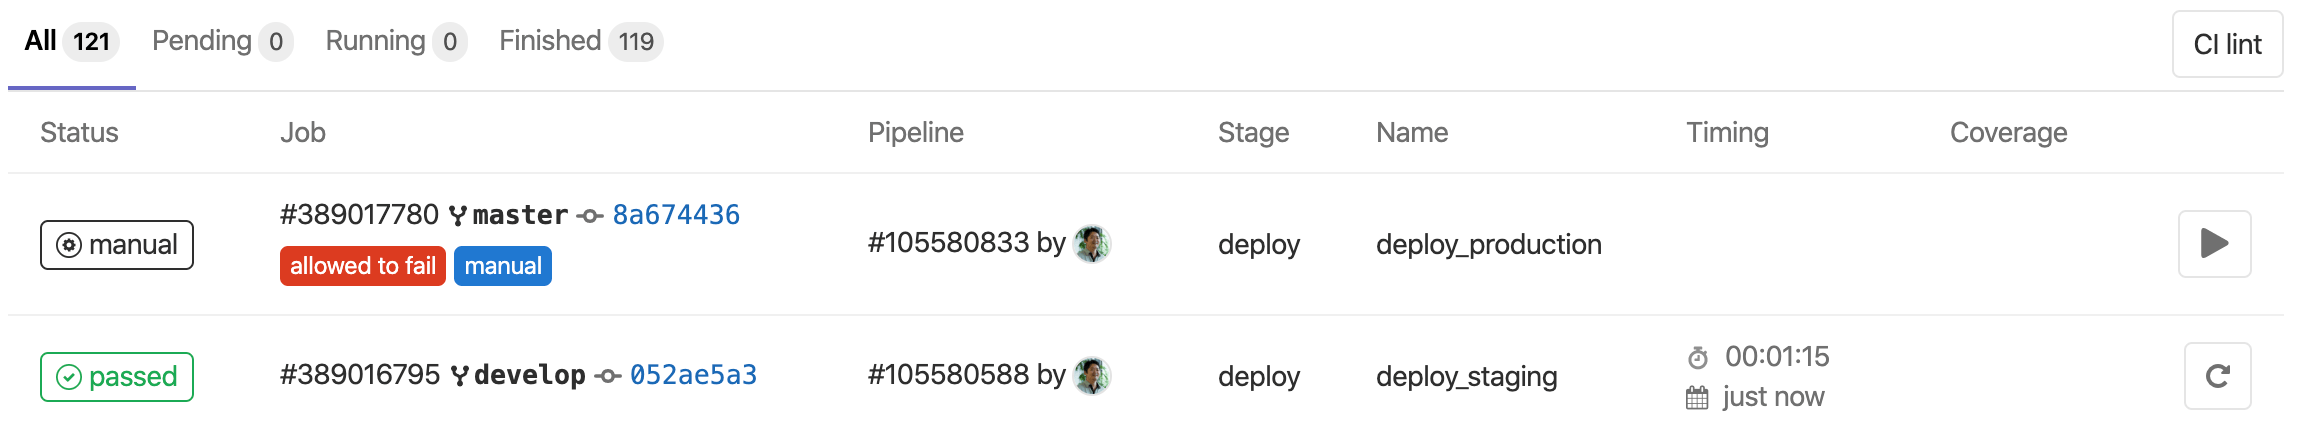The image size is (2298, 436).
Task: Run the deploy_production manual job play button
Action: coord(2214,244)
